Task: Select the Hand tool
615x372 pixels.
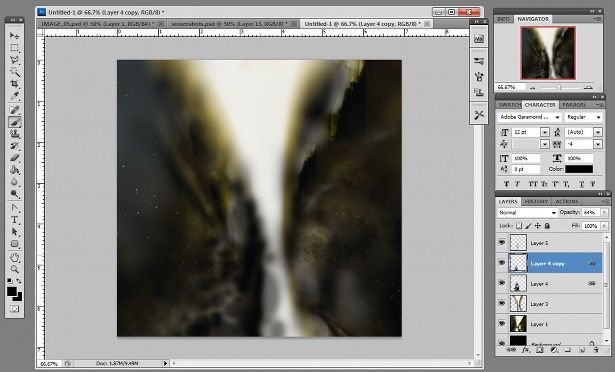Action: 15,257
